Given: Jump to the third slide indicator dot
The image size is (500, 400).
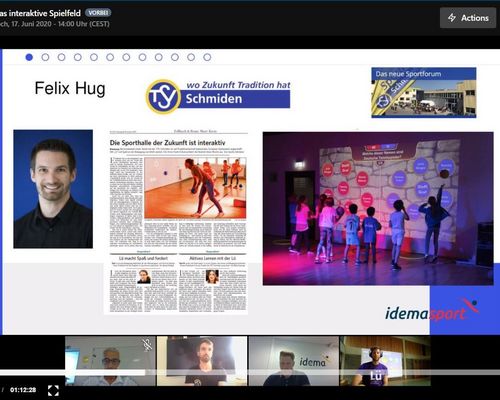Looking at the screenshot, I should 61,57.
